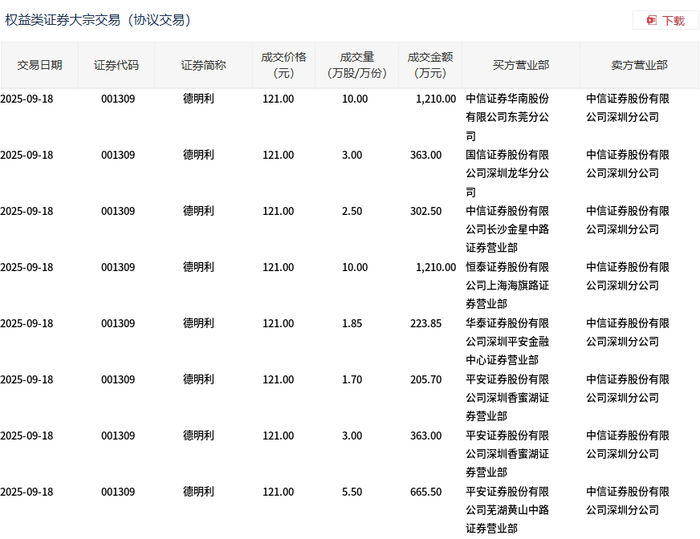Click amount 1,210.00 in the 恒泰证券 row
Viewport: 700px width, 539px height.
point(436,267)
